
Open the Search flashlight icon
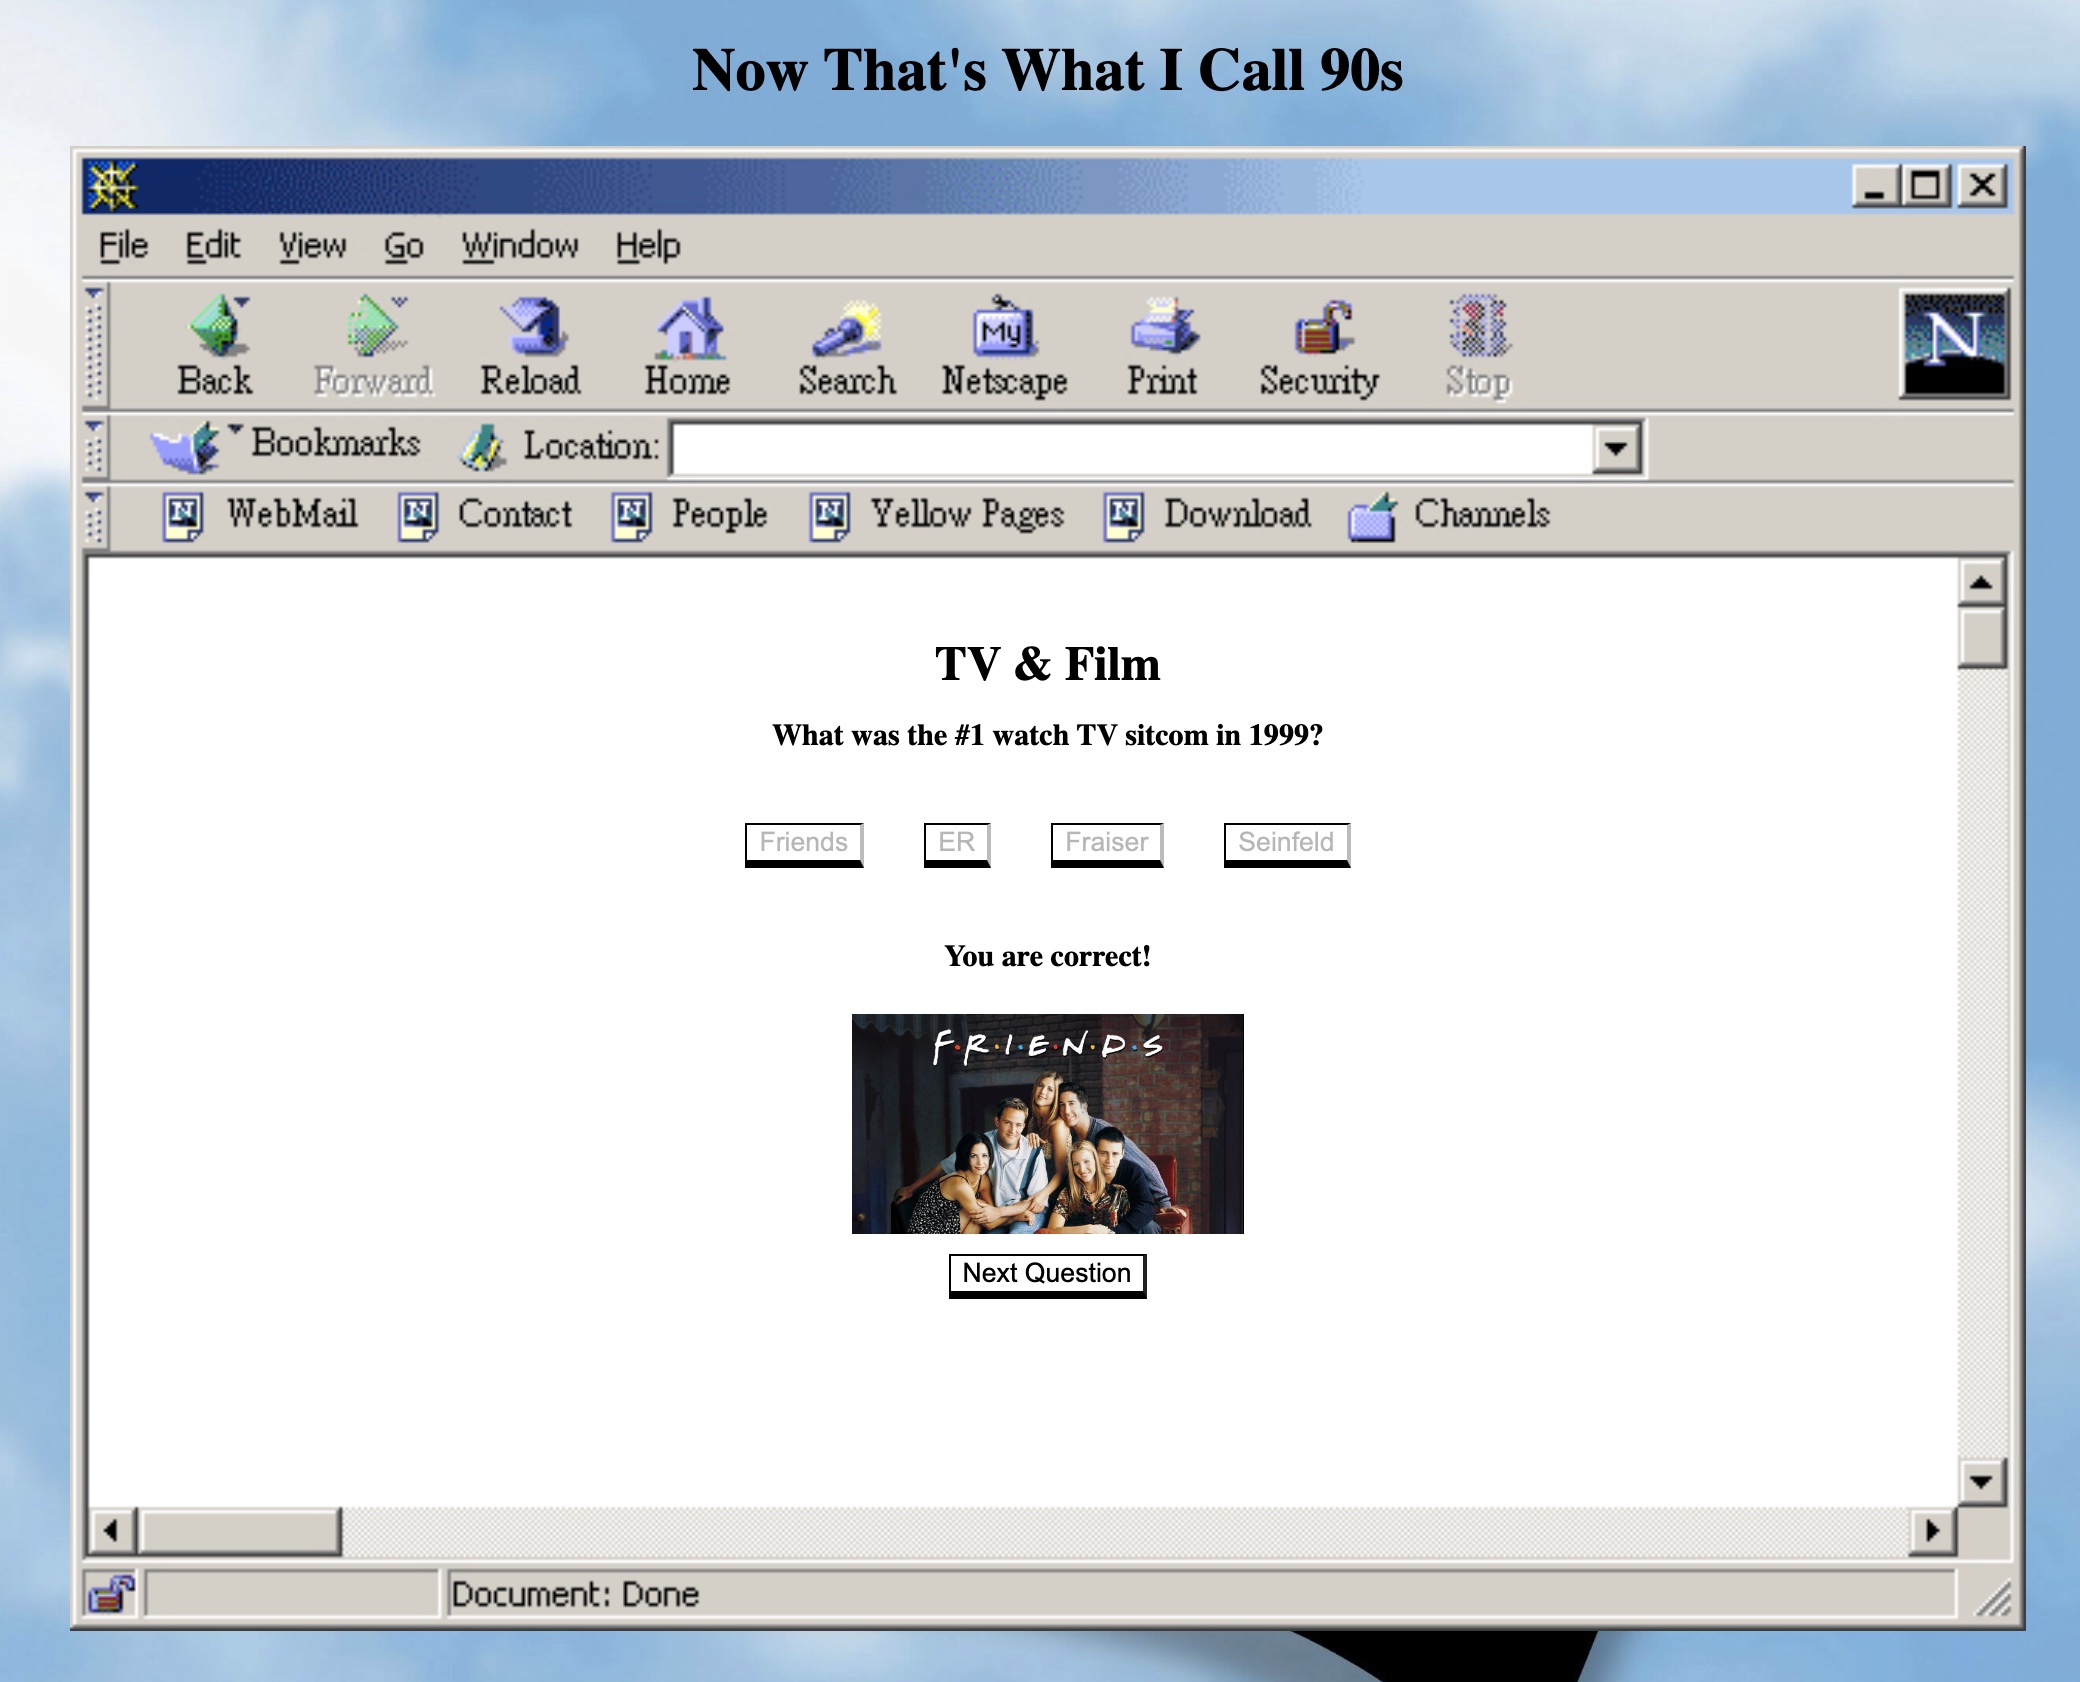[x=847, y=328]
